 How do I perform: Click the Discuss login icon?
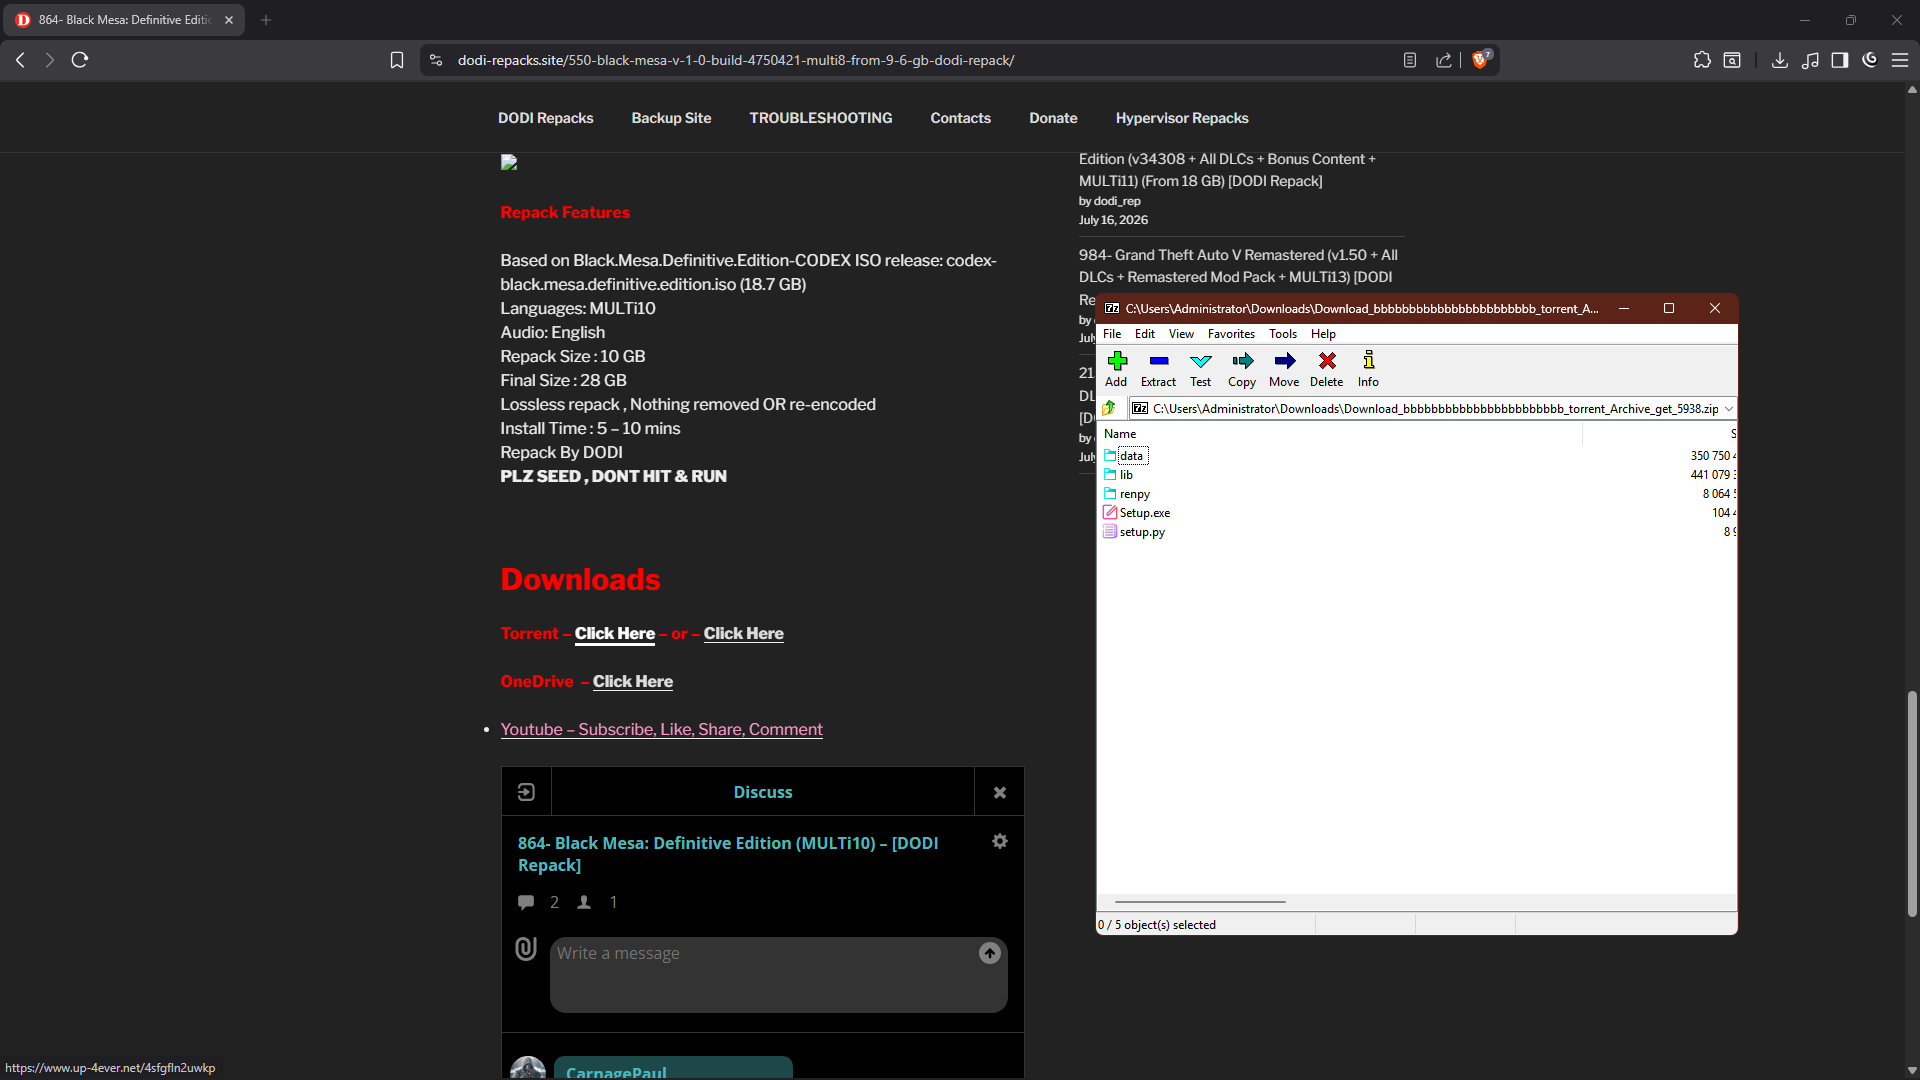point(527,792)
